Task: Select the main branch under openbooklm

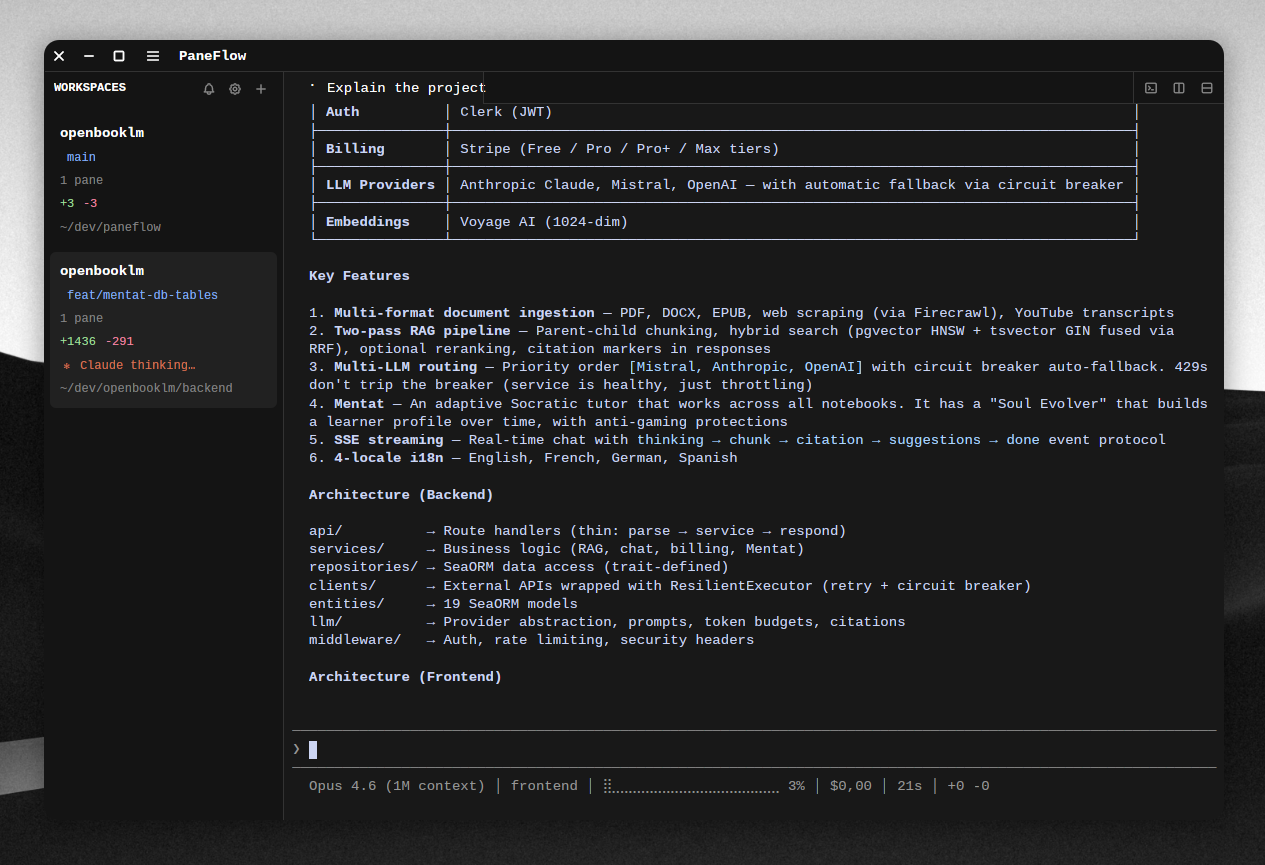Action: pos(81,157)
